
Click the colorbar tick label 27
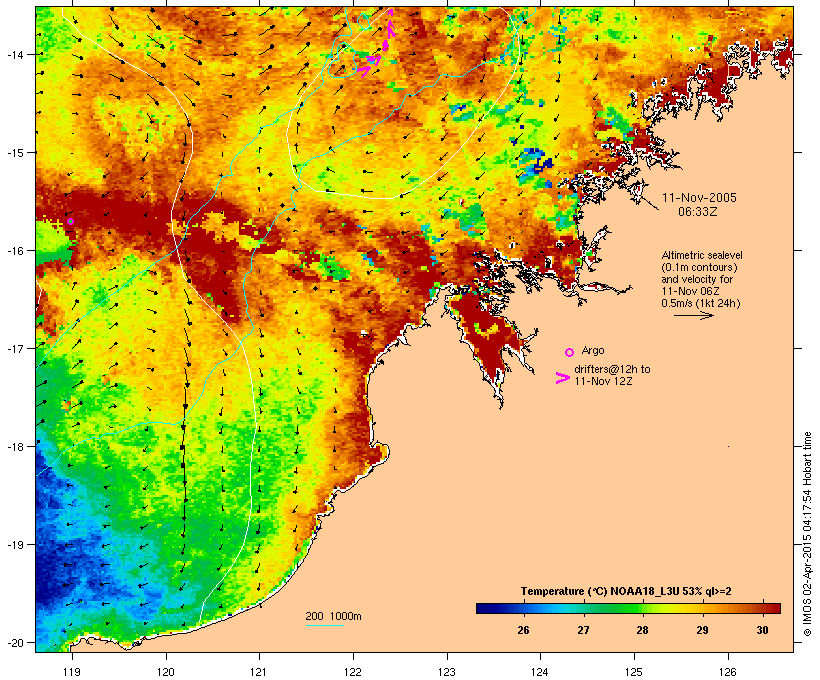click(584, 630)
